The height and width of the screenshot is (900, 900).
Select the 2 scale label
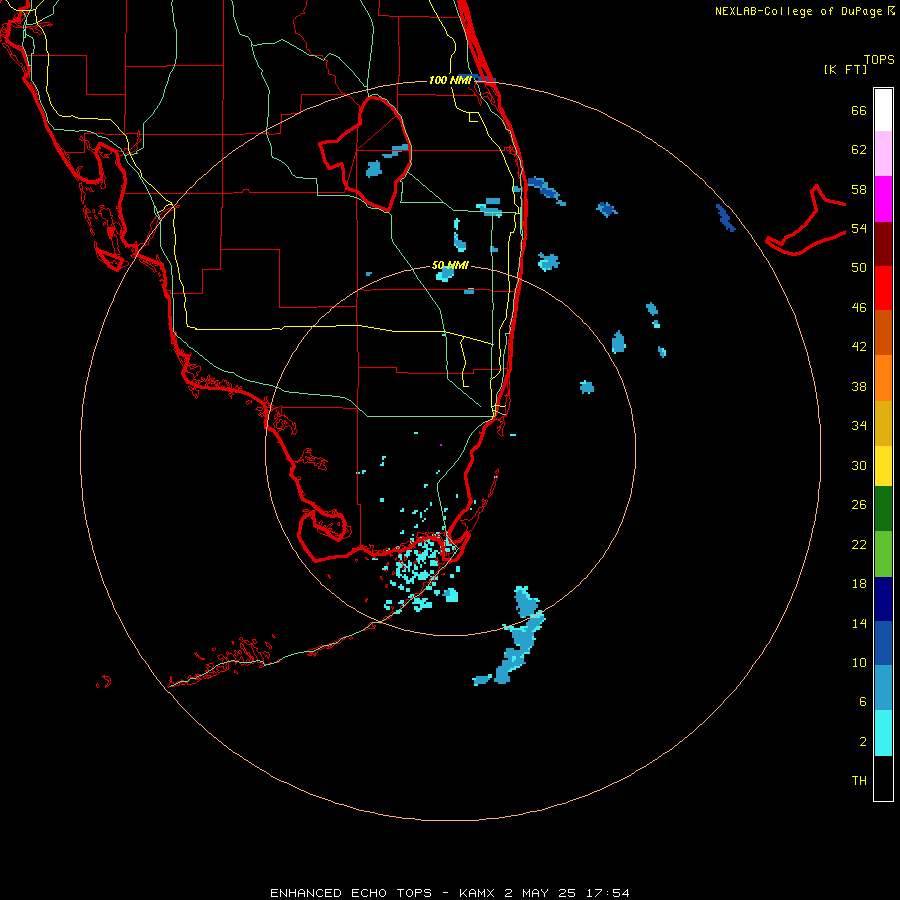863,742
